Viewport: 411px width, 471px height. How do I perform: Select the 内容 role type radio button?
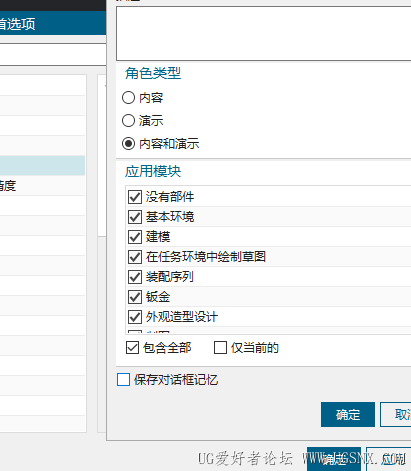point(128,98)
